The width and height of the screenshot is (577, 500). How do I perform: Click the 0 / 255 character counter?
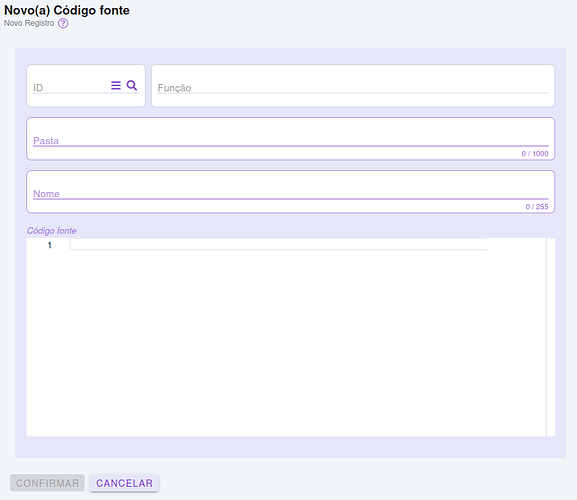(x=537, y=207)
